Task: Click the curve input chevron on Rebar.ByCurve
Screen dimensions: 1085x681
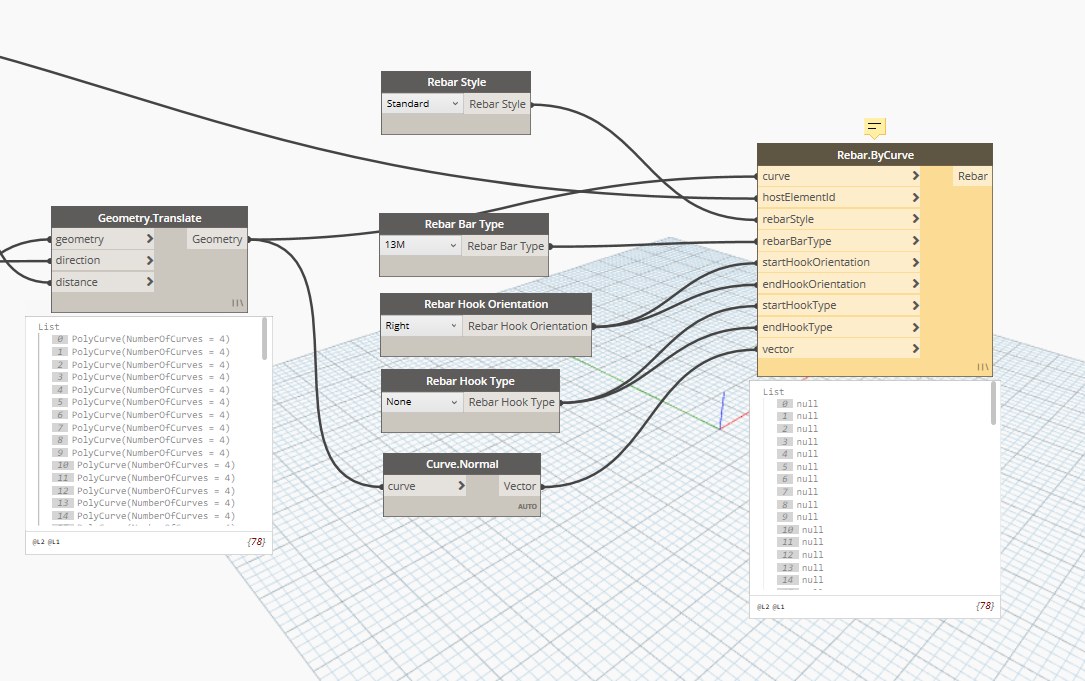Action: pos(915,176)
